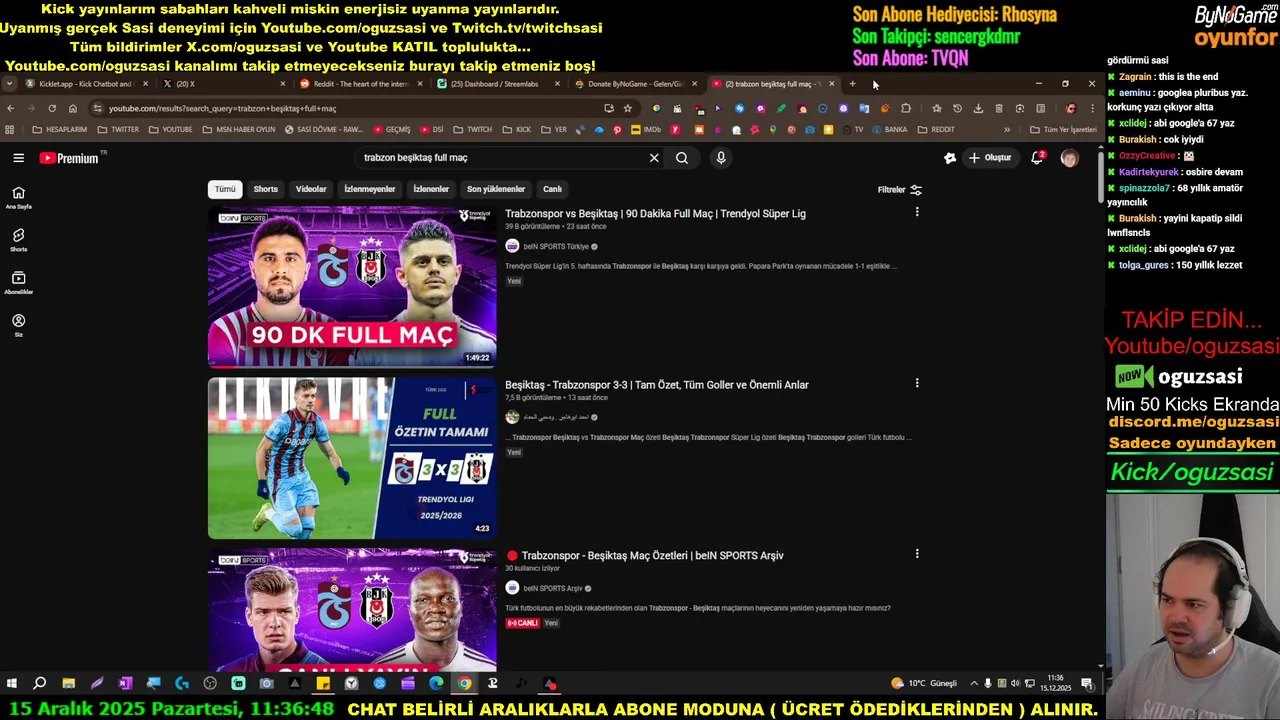This screenshot has width=1280, height=720.
Task: Open the Chrome downloads icon
Action: tap(978, 108)
